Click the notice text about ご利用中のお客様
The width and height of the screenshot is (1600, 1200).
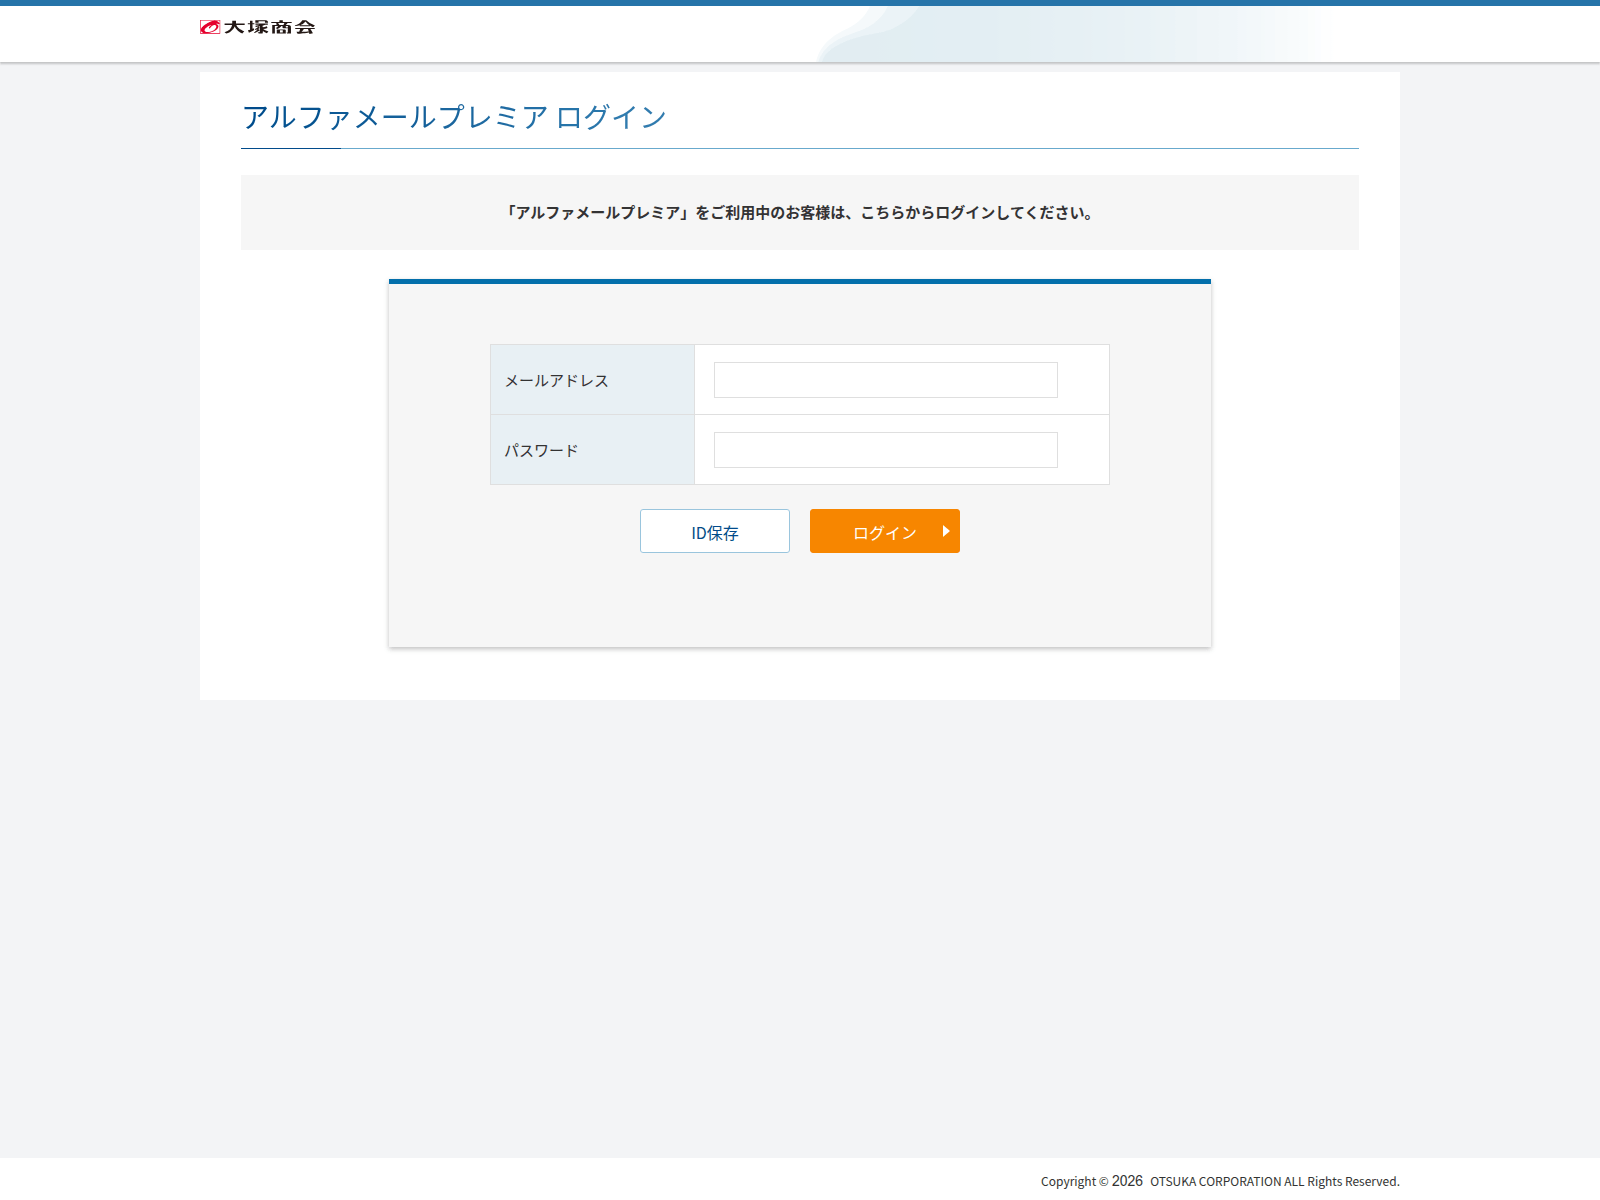click(x=800, y=213)
